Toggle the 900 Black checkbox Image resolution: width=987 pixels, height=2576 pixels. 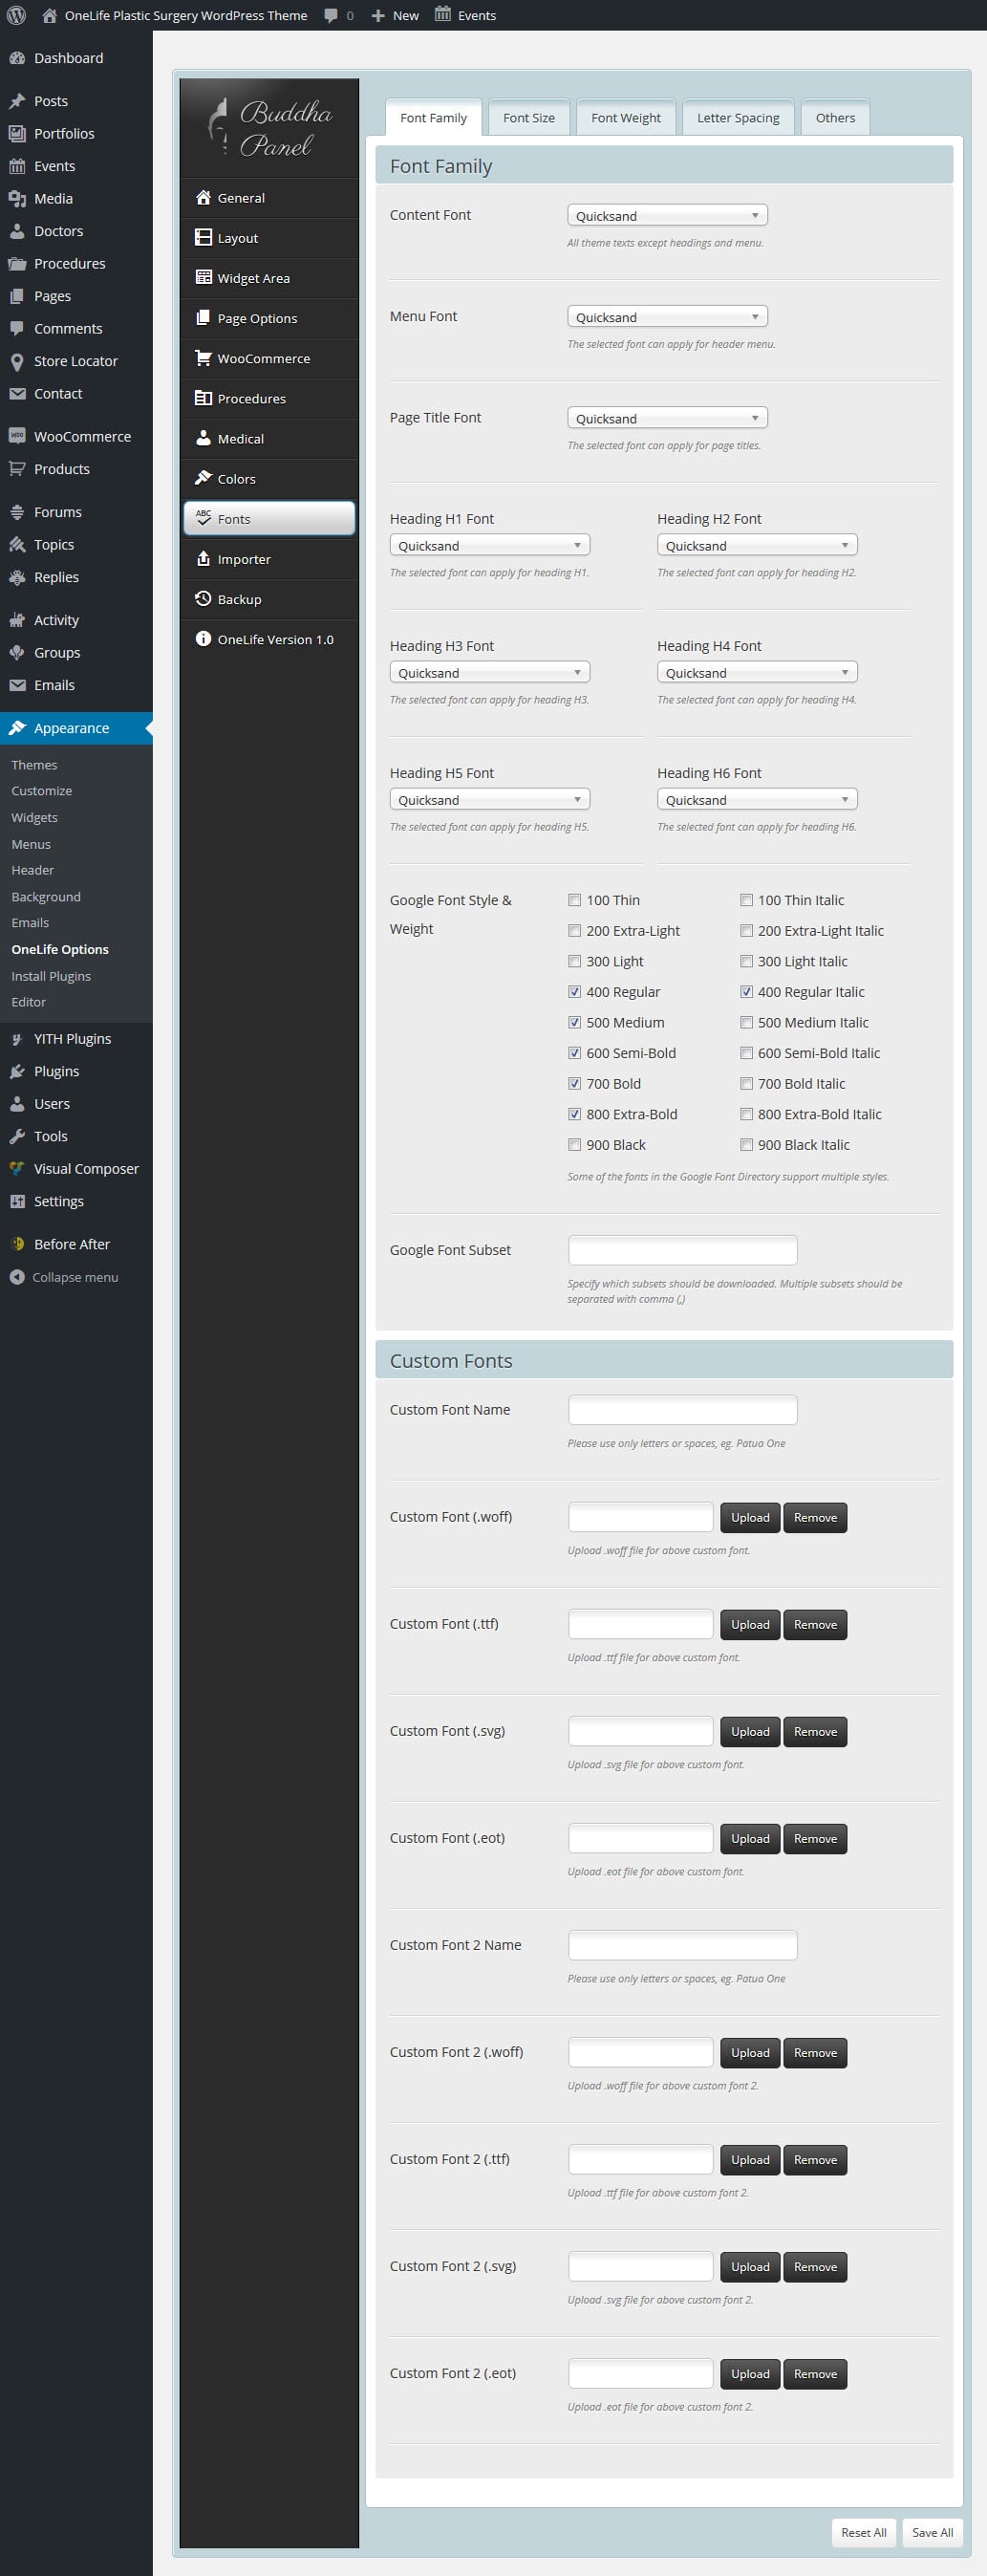(574, 1145)
